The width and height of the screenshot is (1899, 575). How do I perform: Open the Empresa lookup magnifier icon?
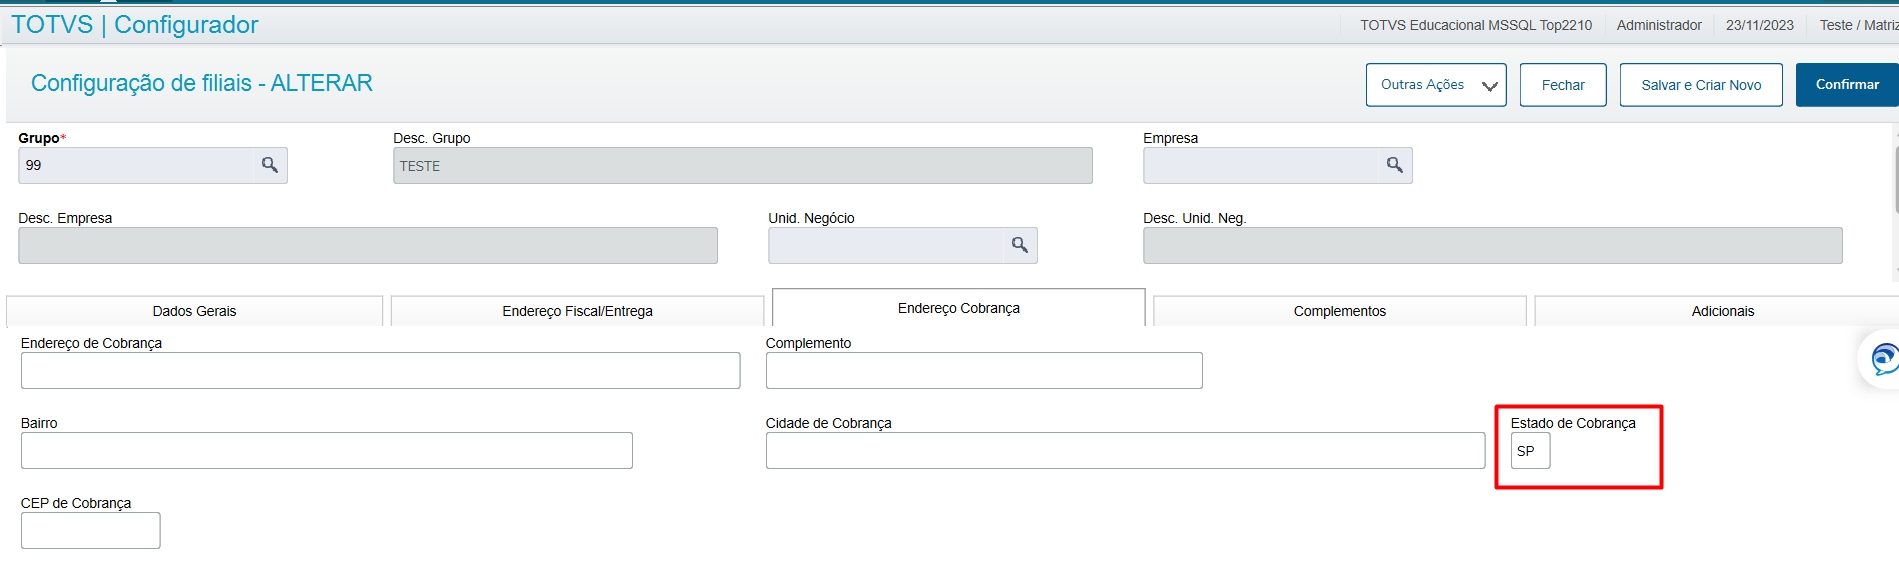click(1394, 165)
